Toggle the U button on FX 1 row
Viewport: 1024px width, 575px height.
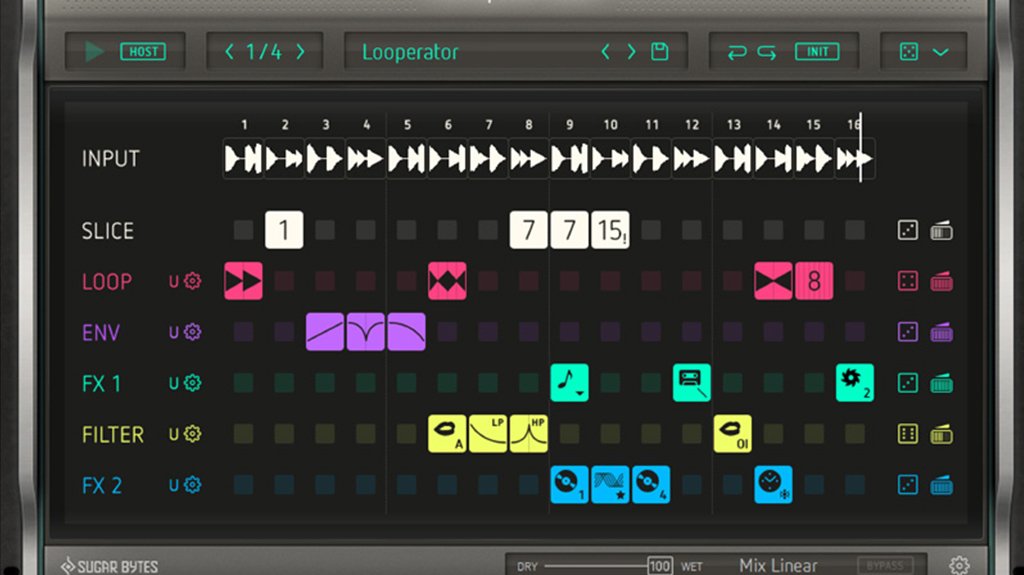174,384
